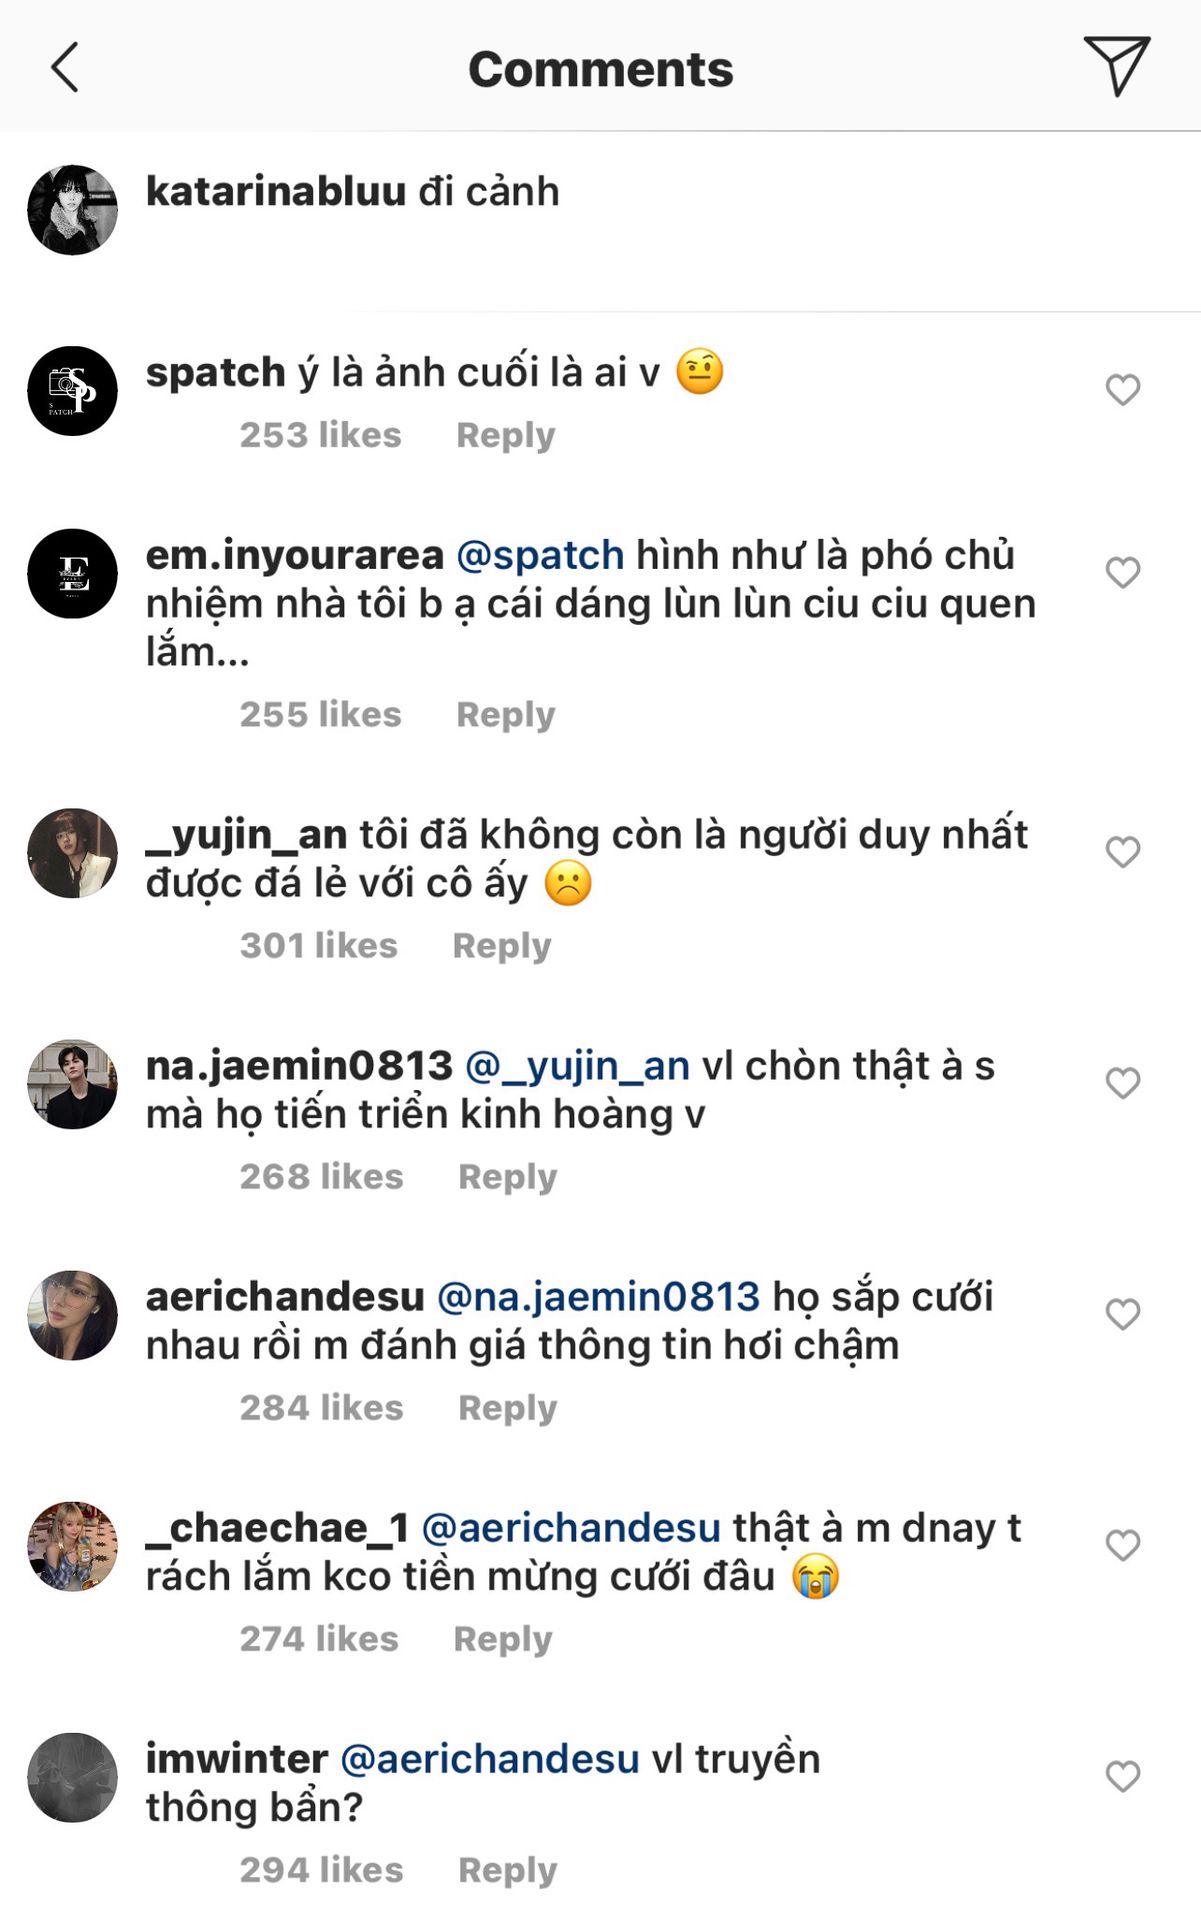The width and height of the screenshot is (1201, 1920).
Task: Like na.jaemin0813's comment heart icon
Action: (1122, 1083)
